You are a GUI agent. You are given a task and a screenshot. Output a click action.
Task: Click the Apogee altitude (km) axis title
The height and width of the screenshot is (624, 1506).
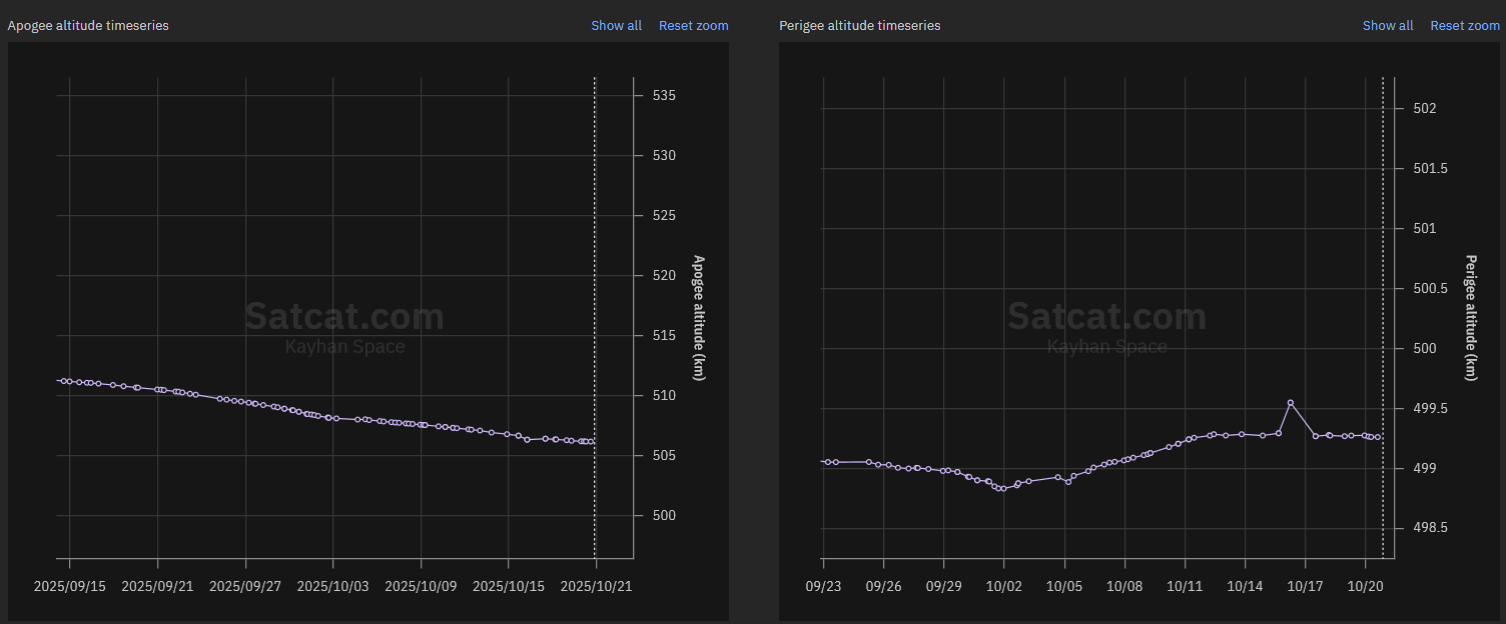click(x=699, y=318)
